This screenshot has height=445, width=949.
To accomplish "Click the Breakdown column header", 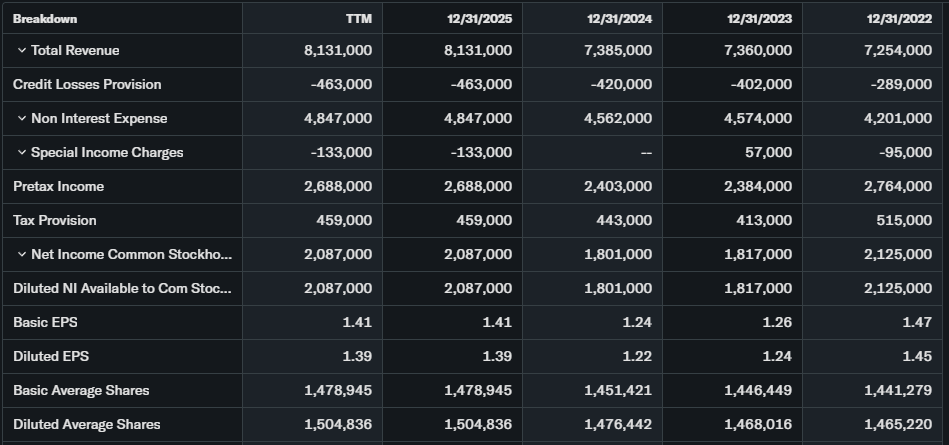I will click(45, 19).
